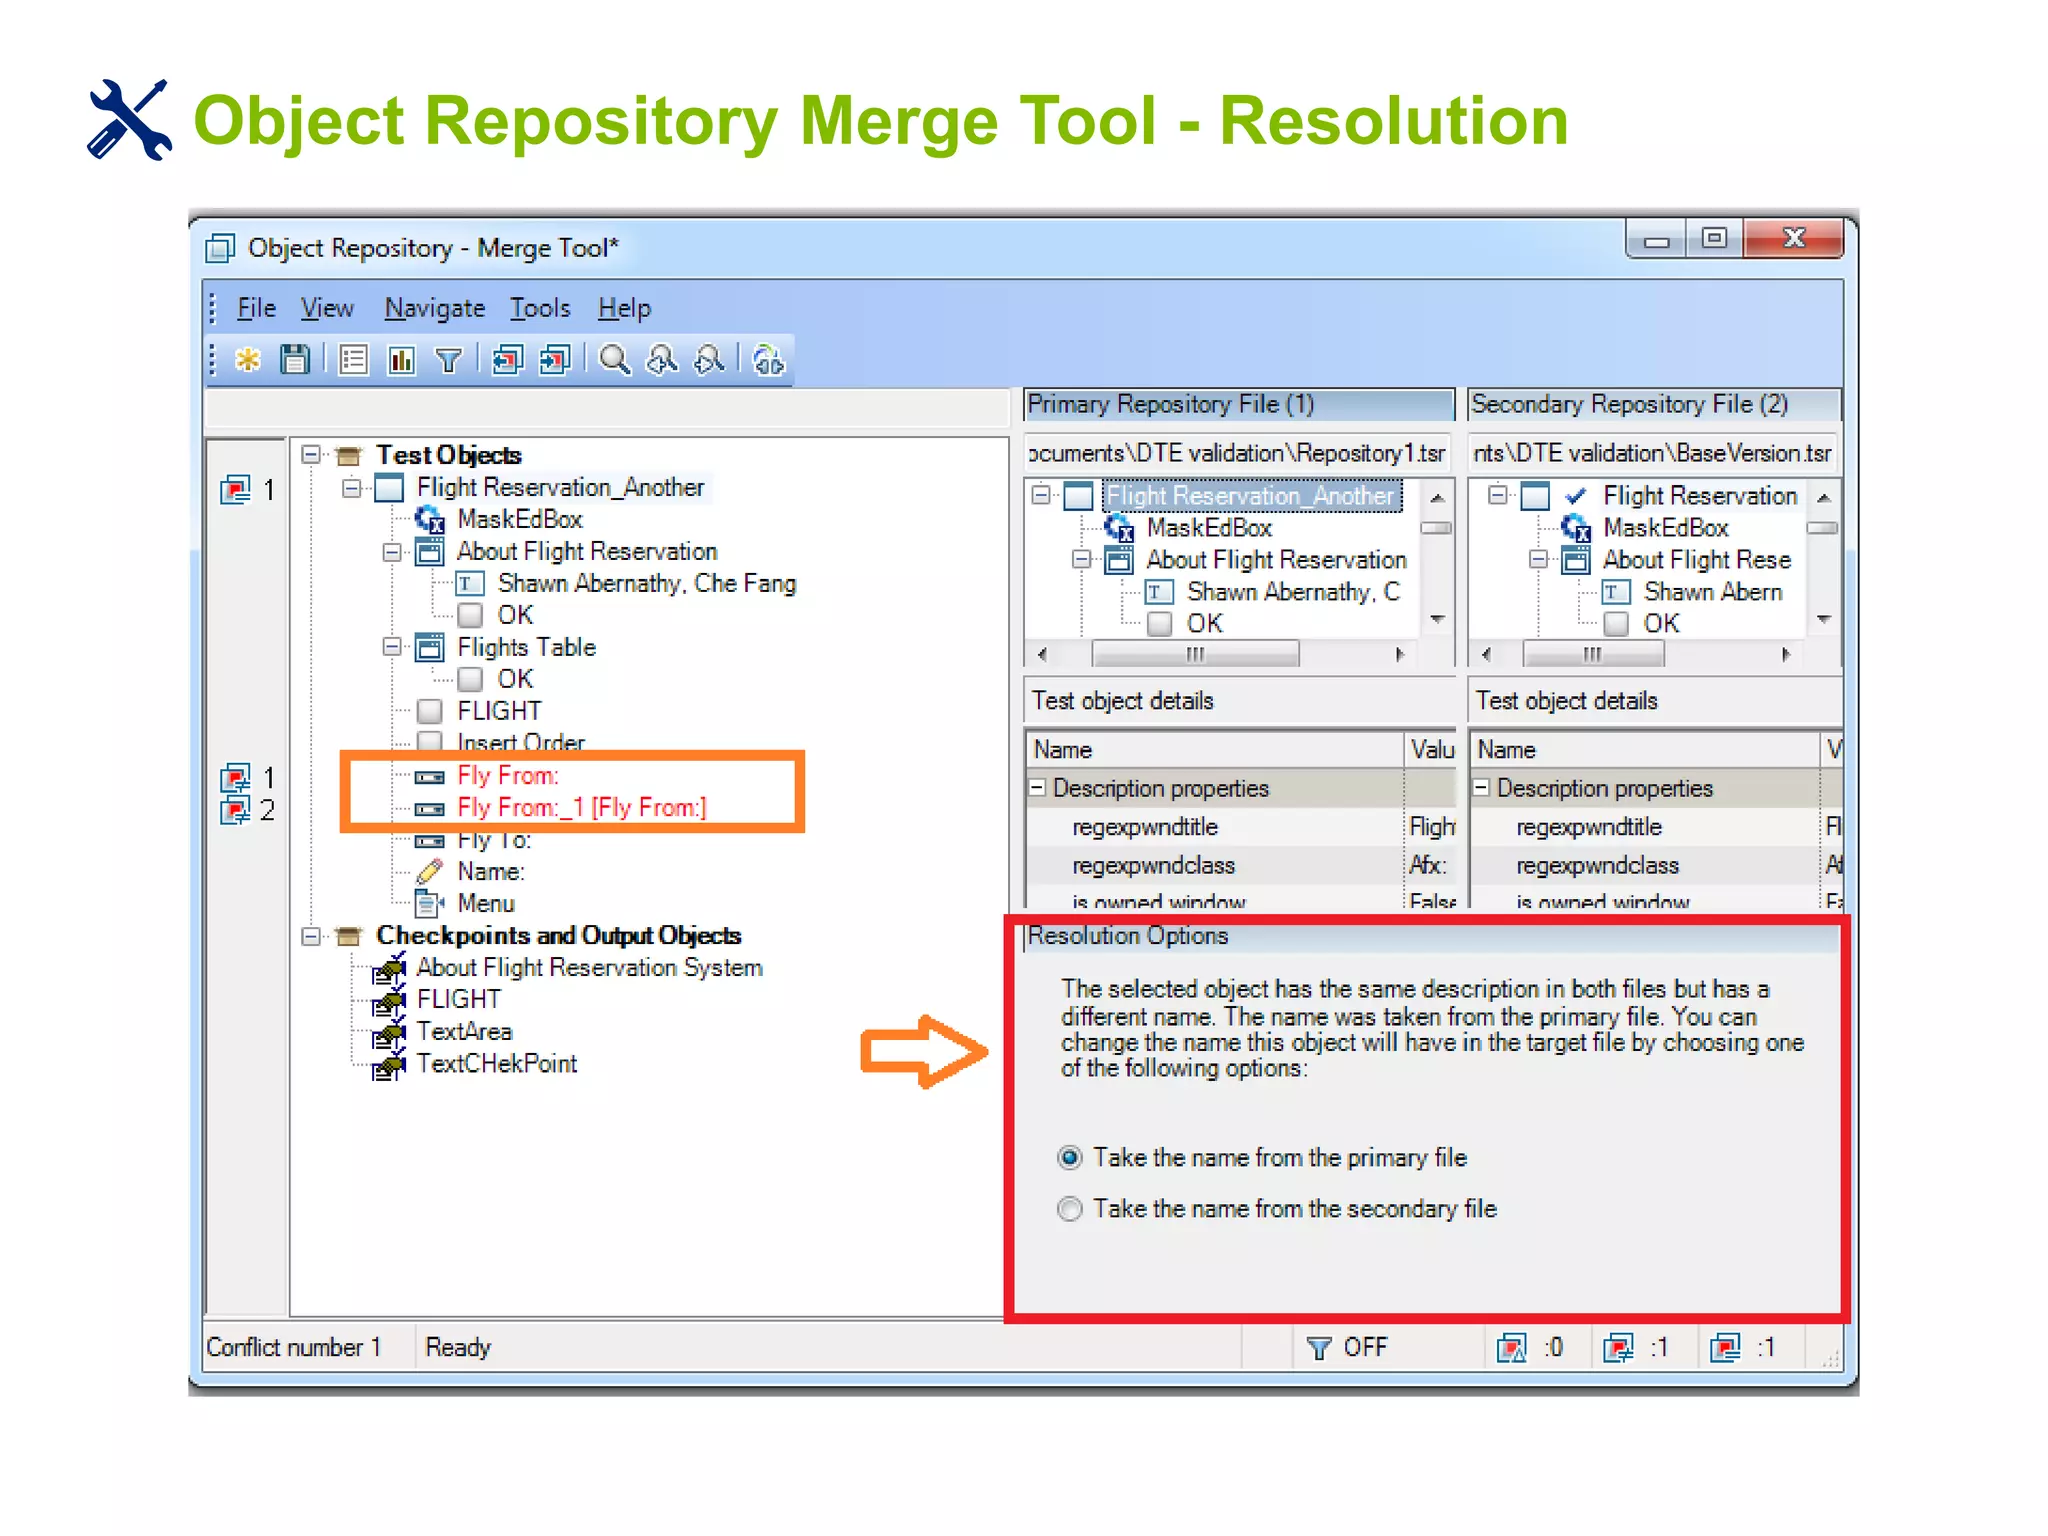Click the status bar filter OFF funnel icon
Screen dimensions: 2048x1536
[1319, 1348]
